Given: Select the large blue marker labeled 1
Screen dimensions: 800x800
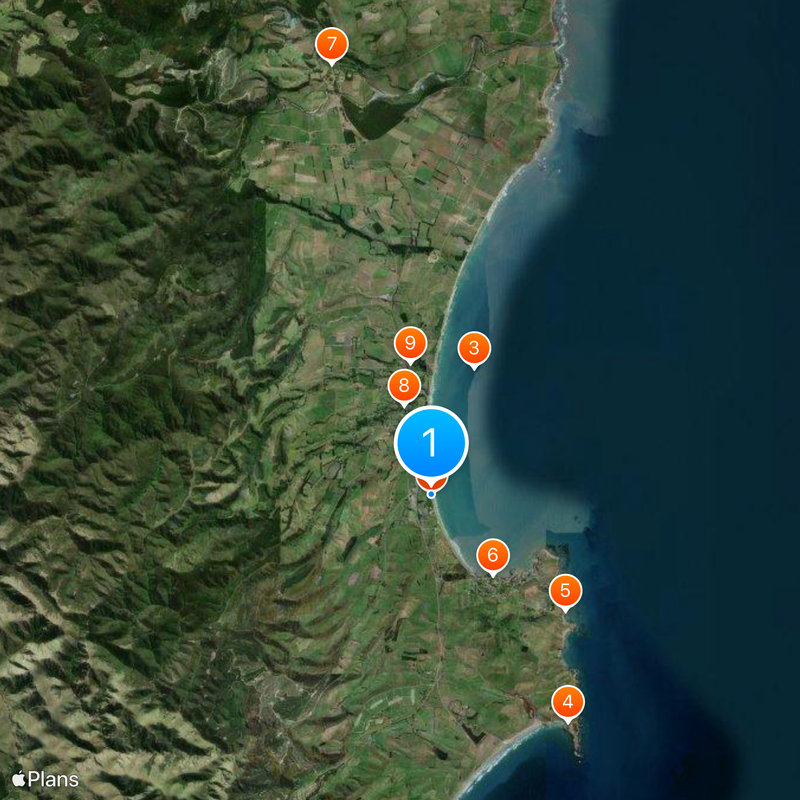Looking at the screenshot, I should pyautogui.click(x=431, y=440).
